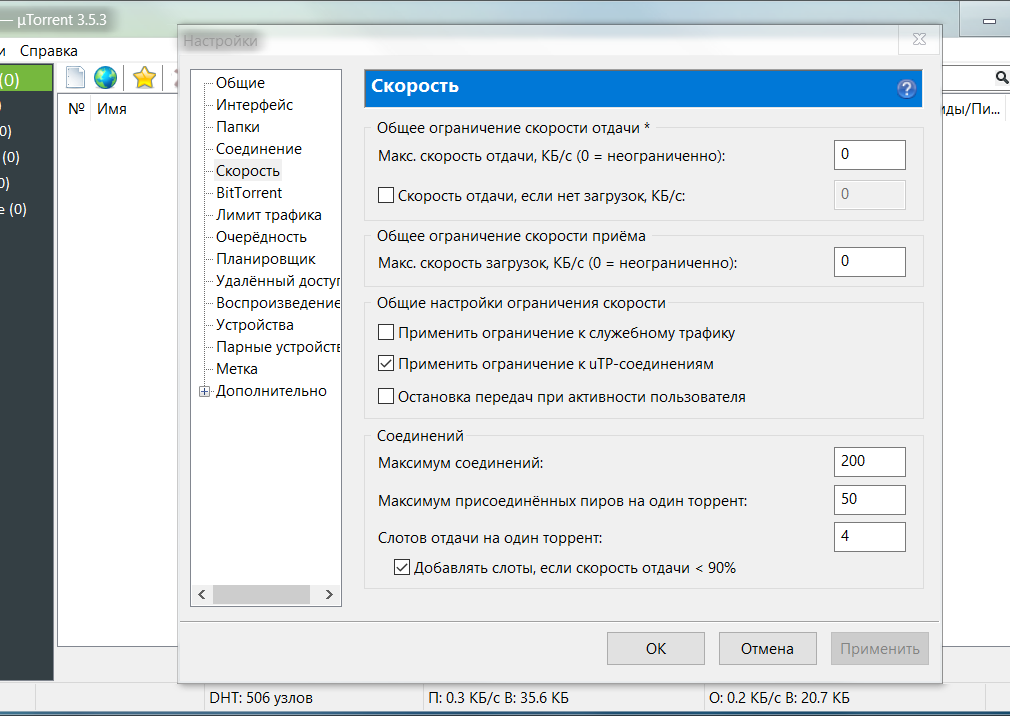Select Лимит трафика in settings tree
The image size is (1010, 716).
[x=269, y=215]
